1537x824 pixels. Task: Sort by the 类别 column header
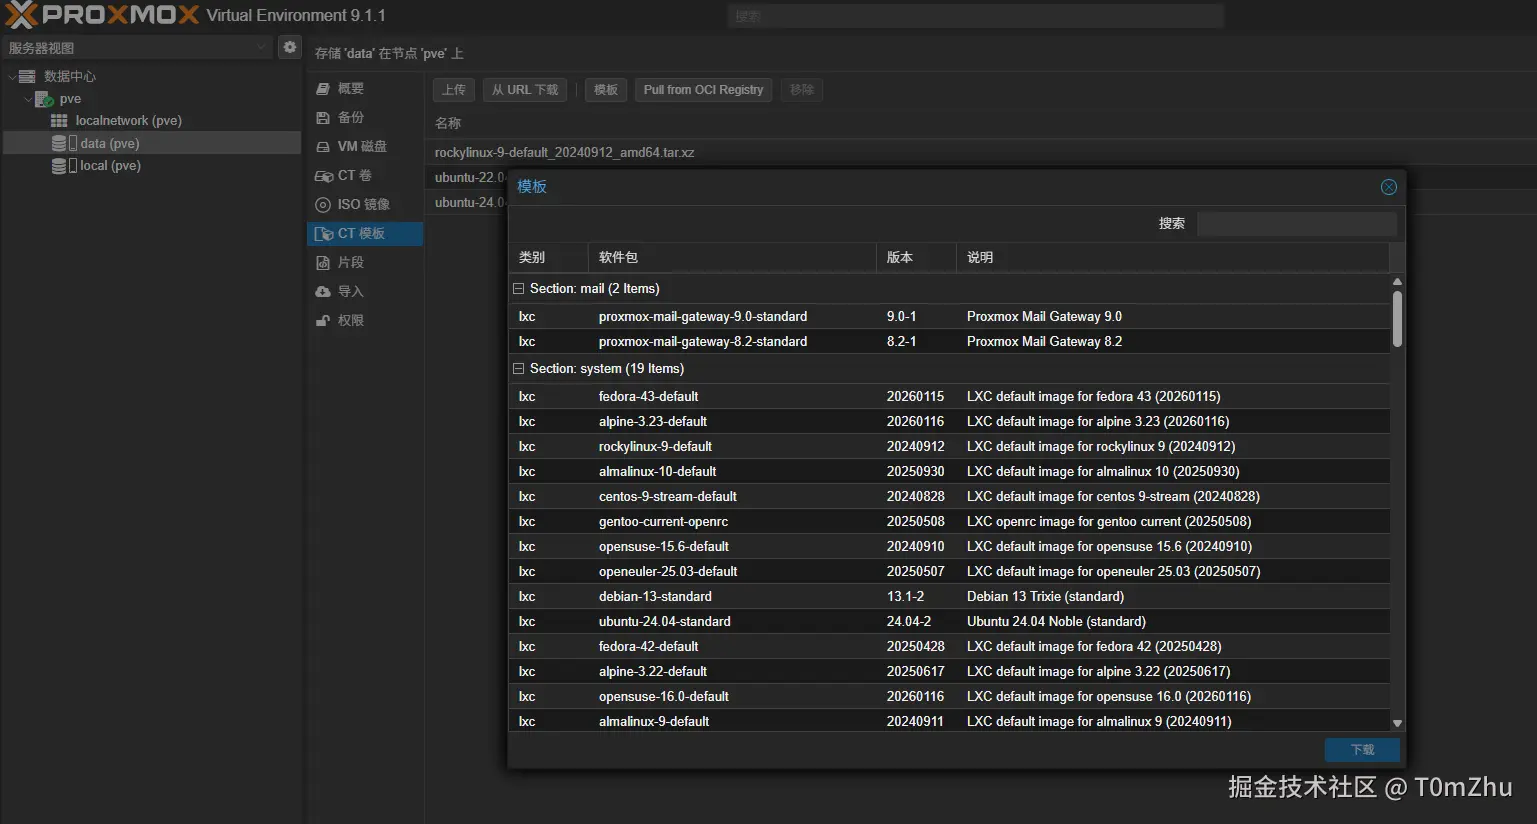point(548,258)
